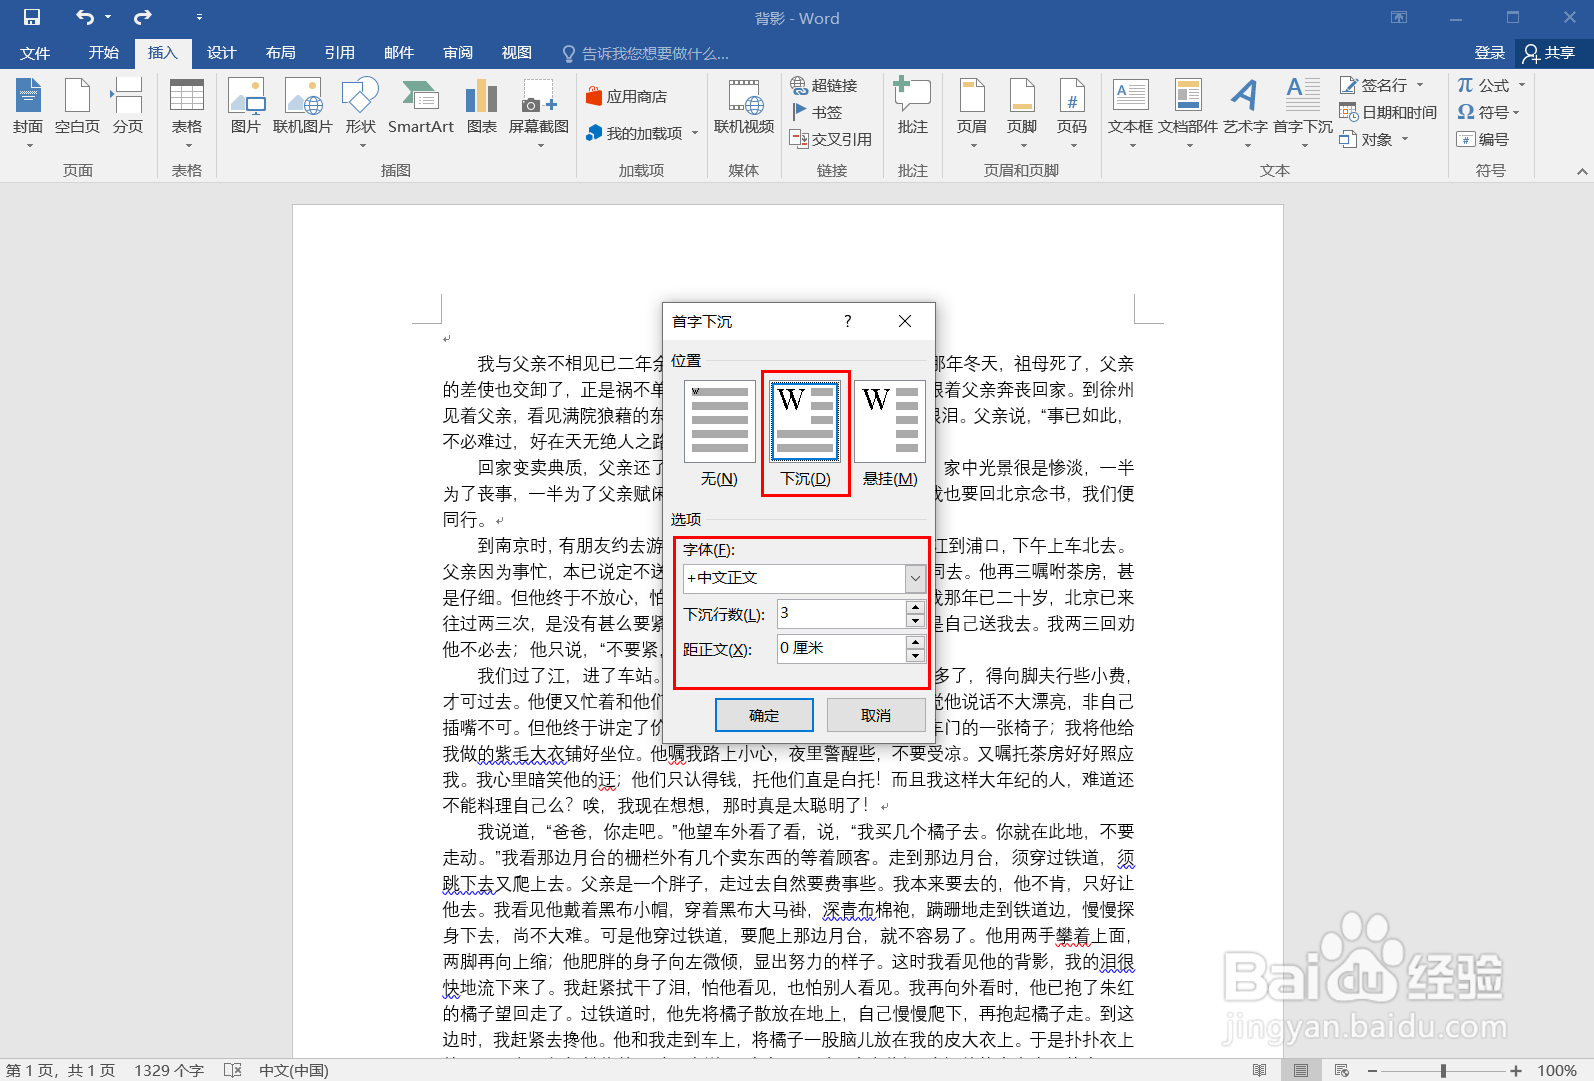Open Quick Parts (文档部件)

pos(1188,112)
